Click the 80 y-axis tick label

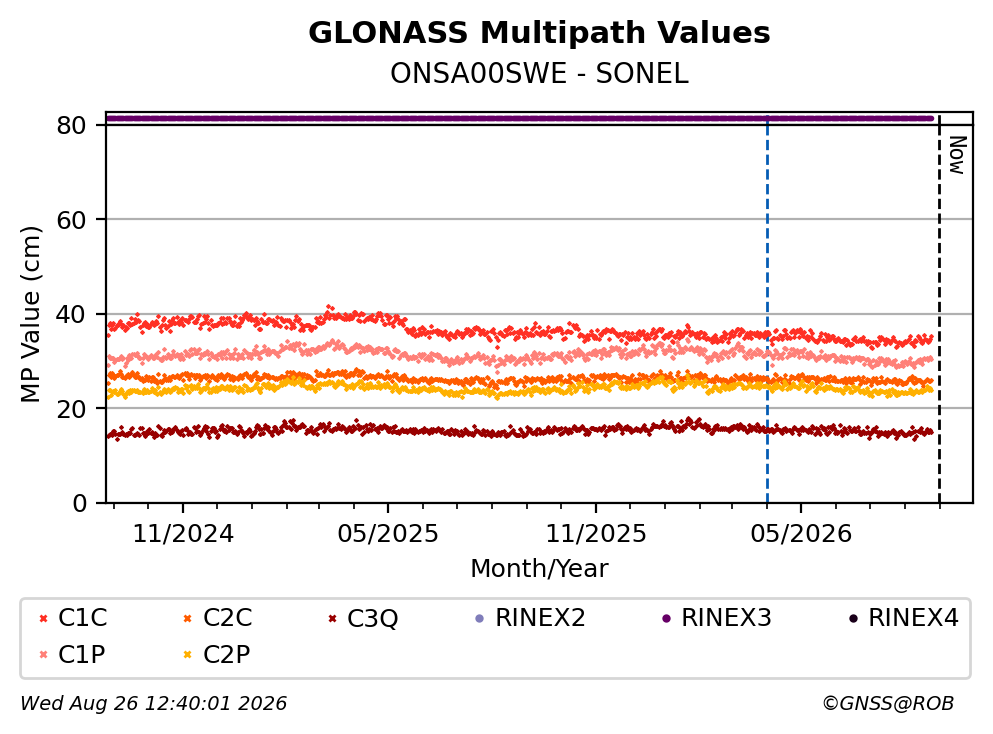click(72, 125)
